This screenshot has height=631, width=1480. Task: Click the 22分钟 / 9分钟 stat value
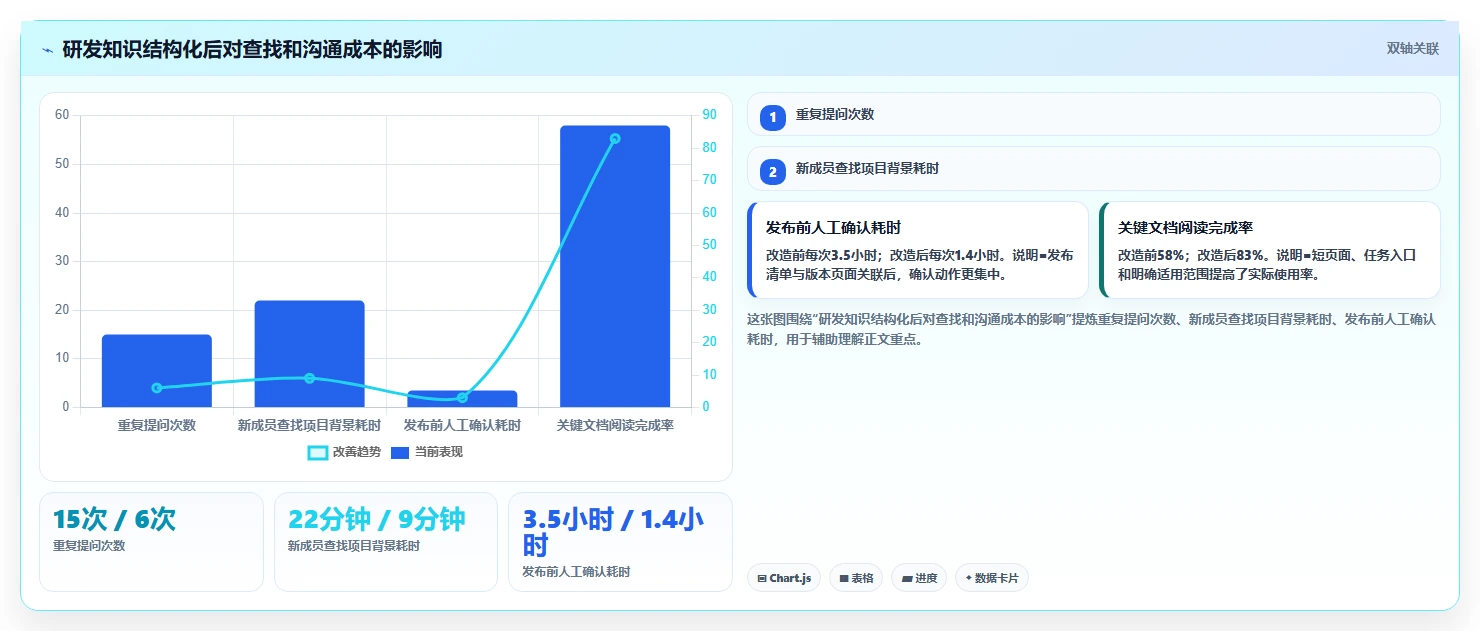coord(377,520)
